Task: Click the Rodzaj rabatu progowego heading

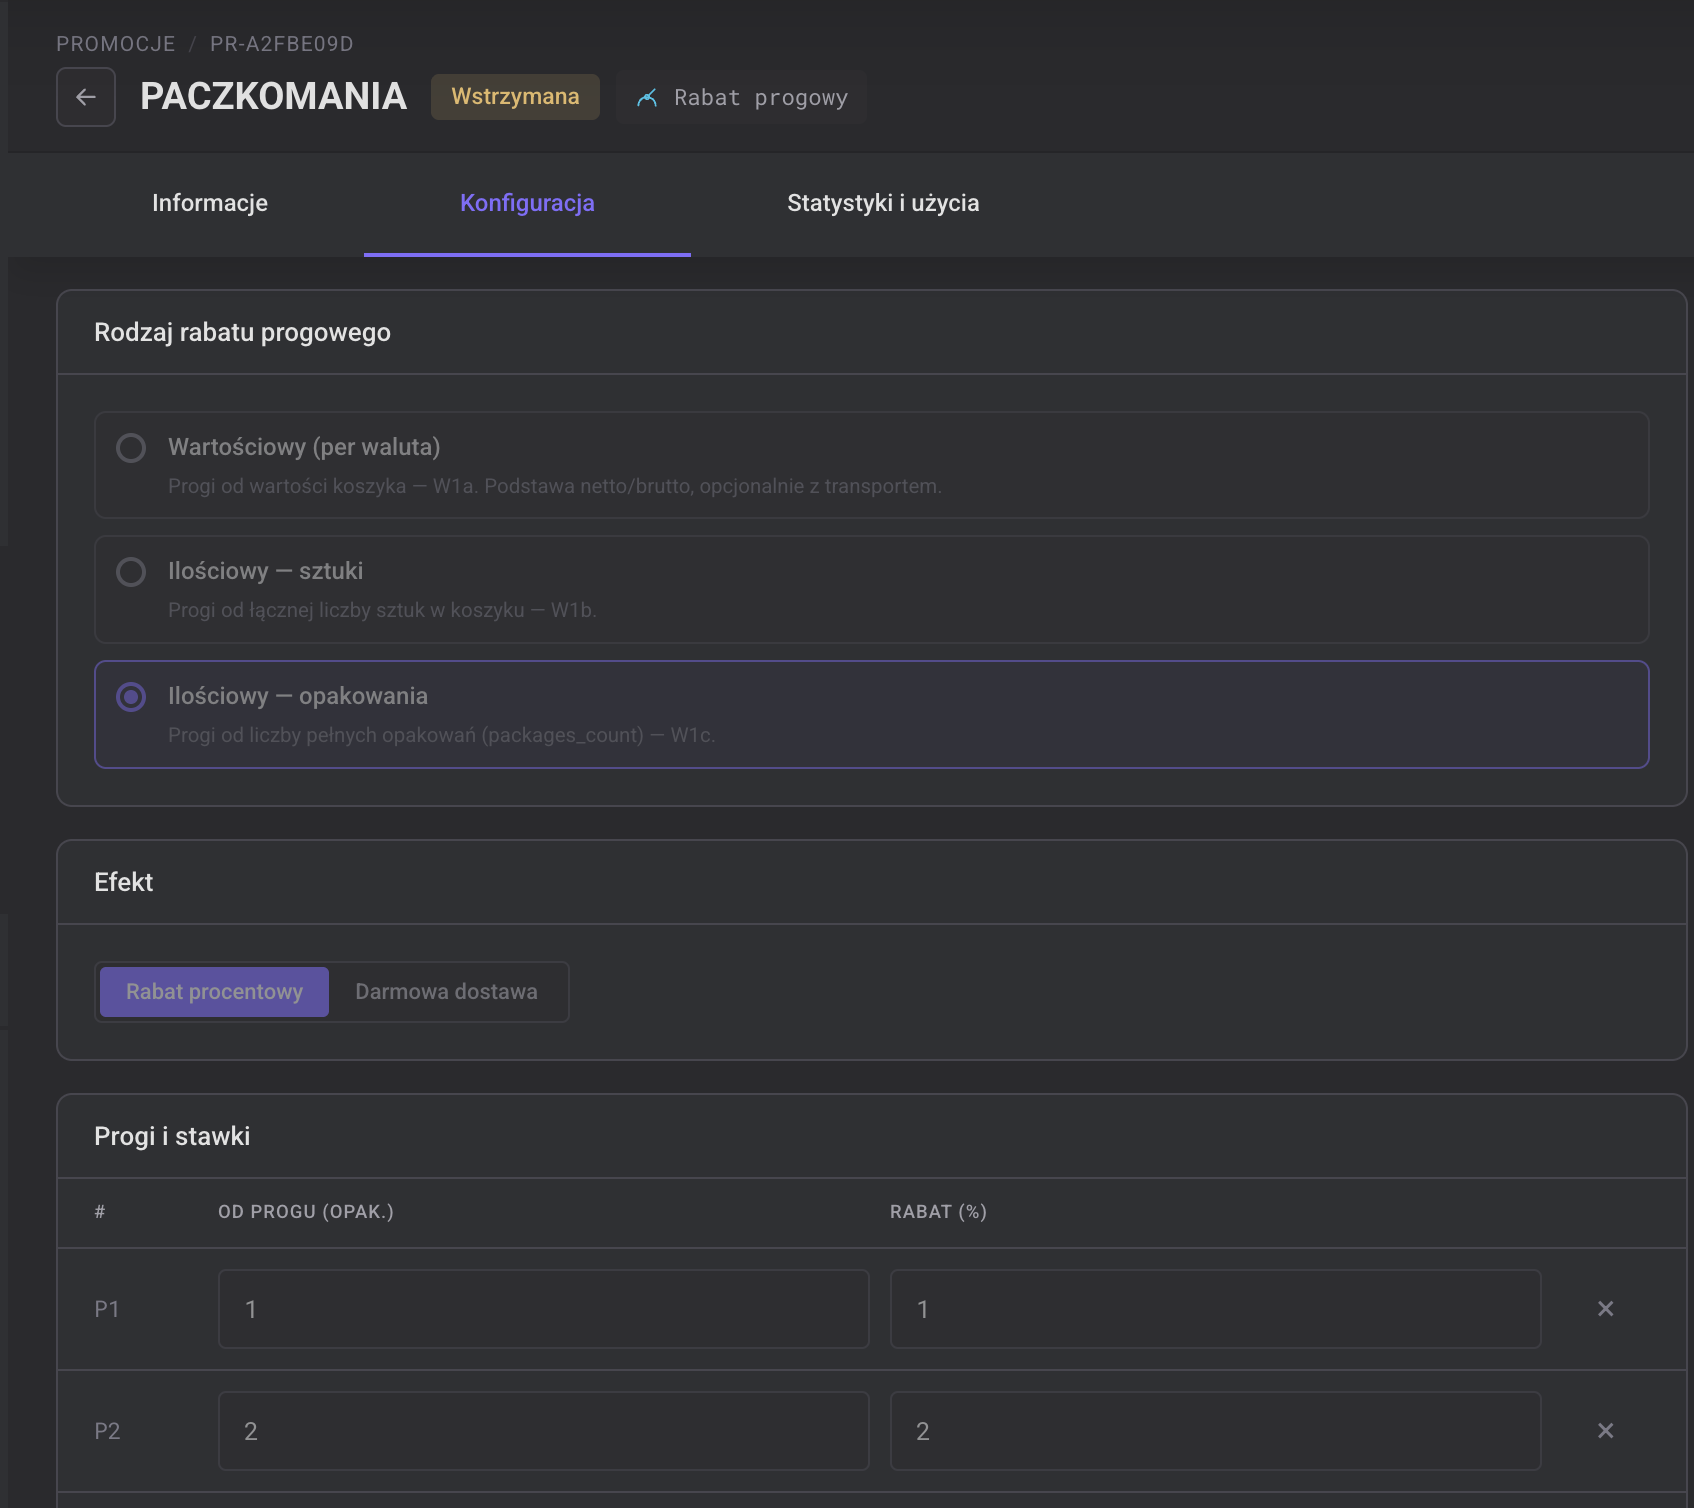Action: coord(242,333)
